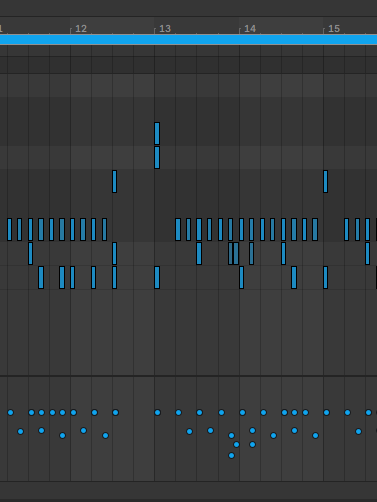Viewport: 377px width, 502px height.
Task: Click the divider above the velocity lane
Action: tap(188, 376)
